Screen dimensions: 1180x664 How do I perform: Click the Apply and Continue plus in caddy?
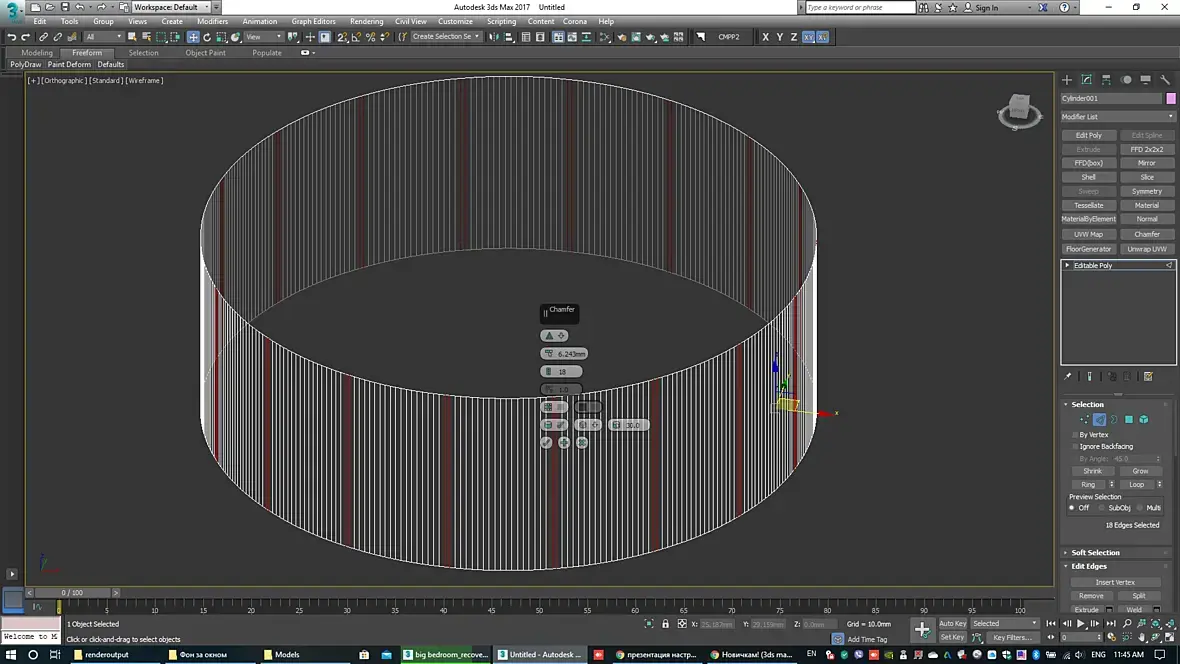564,443
